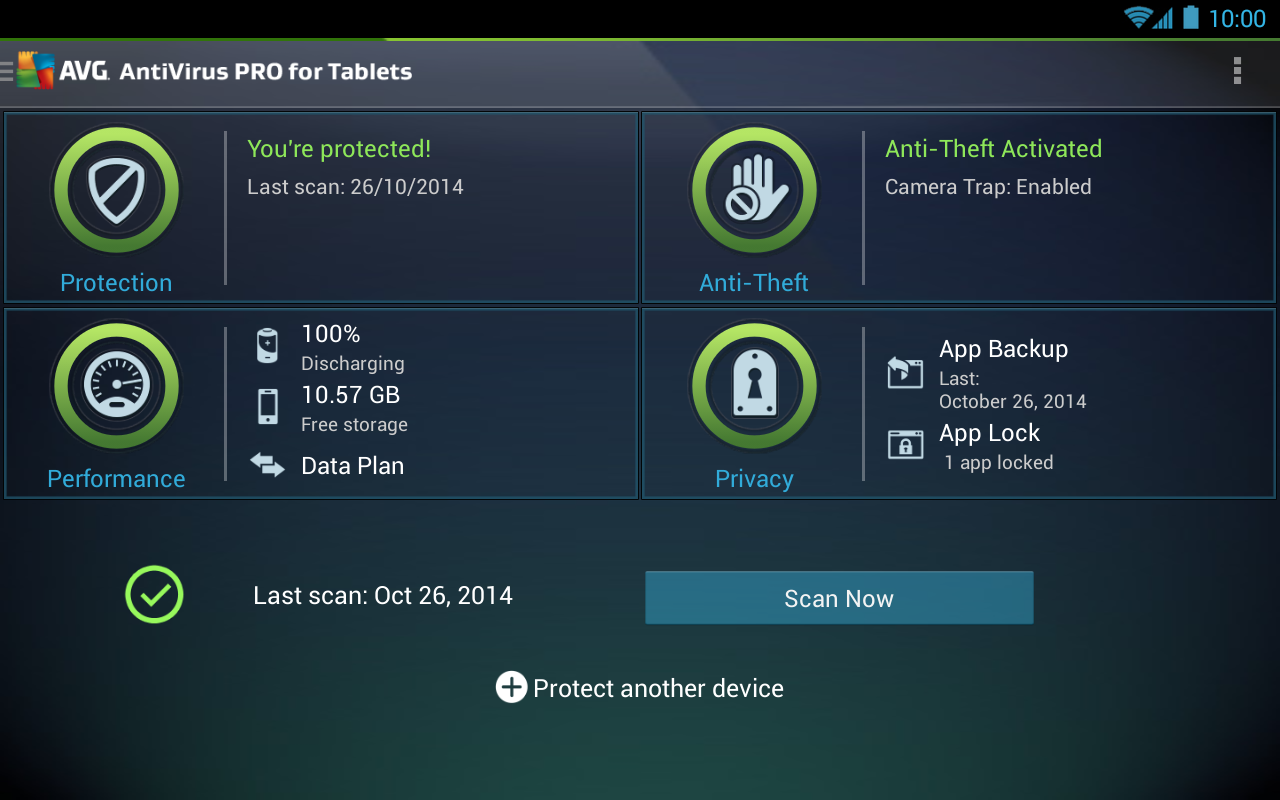Open the navigation drawer handle

click(x=8, y=70)
